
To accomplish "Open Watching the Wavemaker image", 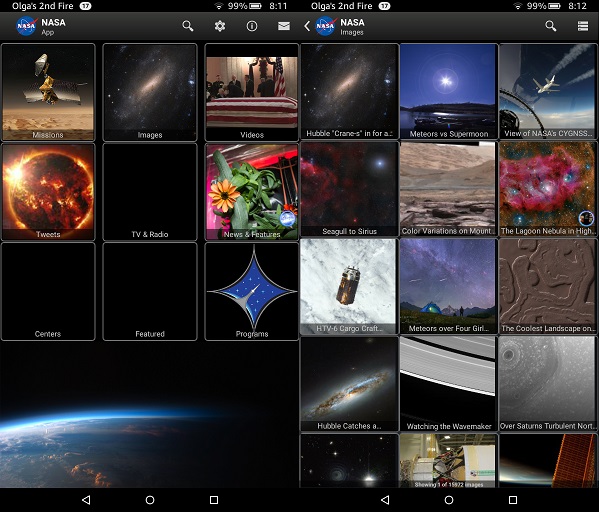I will click(x=448, y=384).
